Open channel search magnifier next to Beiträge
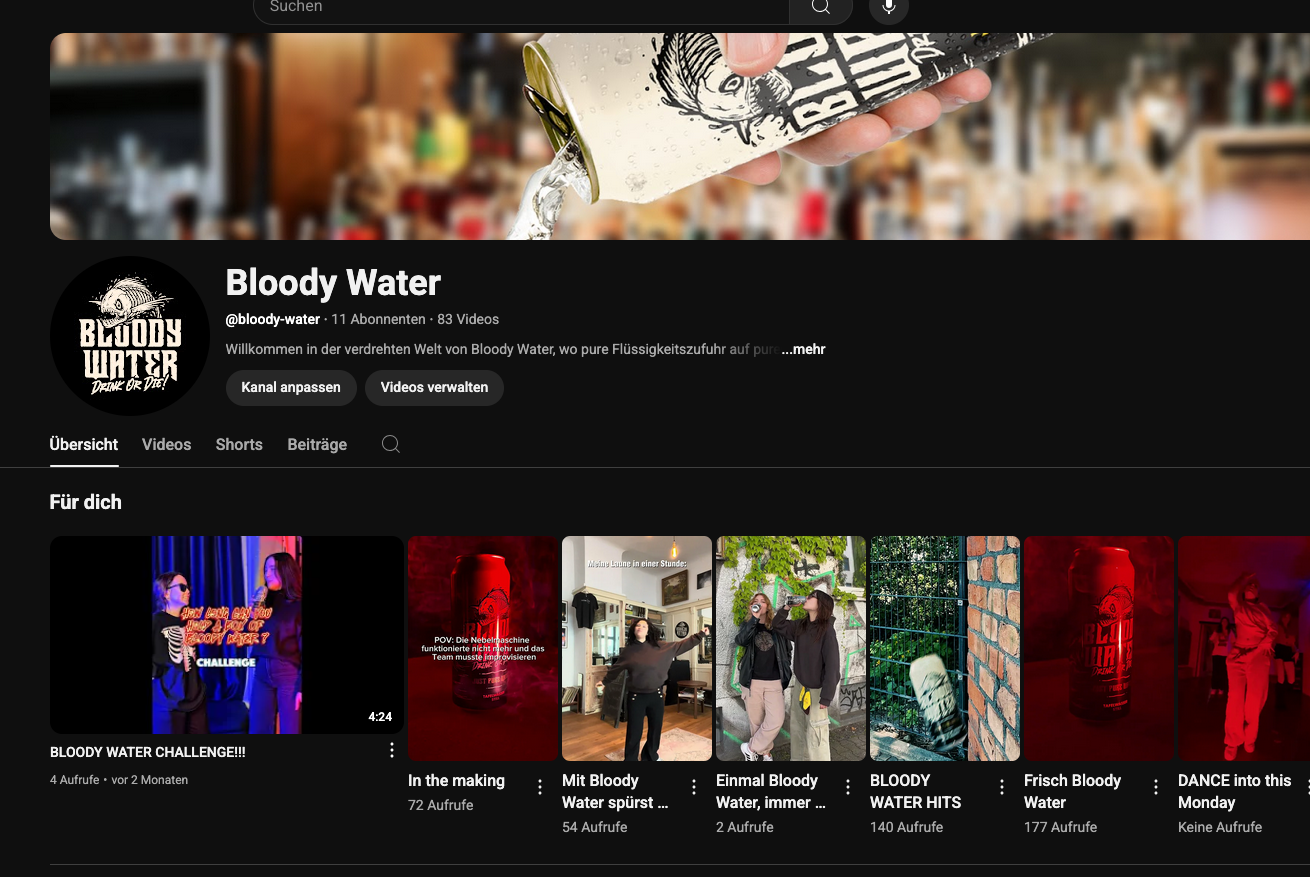Viewport: 1310px width, 877px height. [x=391, y=444]
